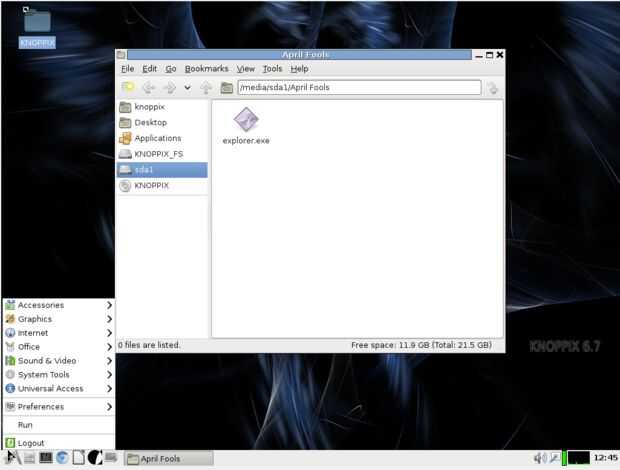Choose Logout from the start menu
620x470 pixels.
pyautogui.click(x=59, y=443)
